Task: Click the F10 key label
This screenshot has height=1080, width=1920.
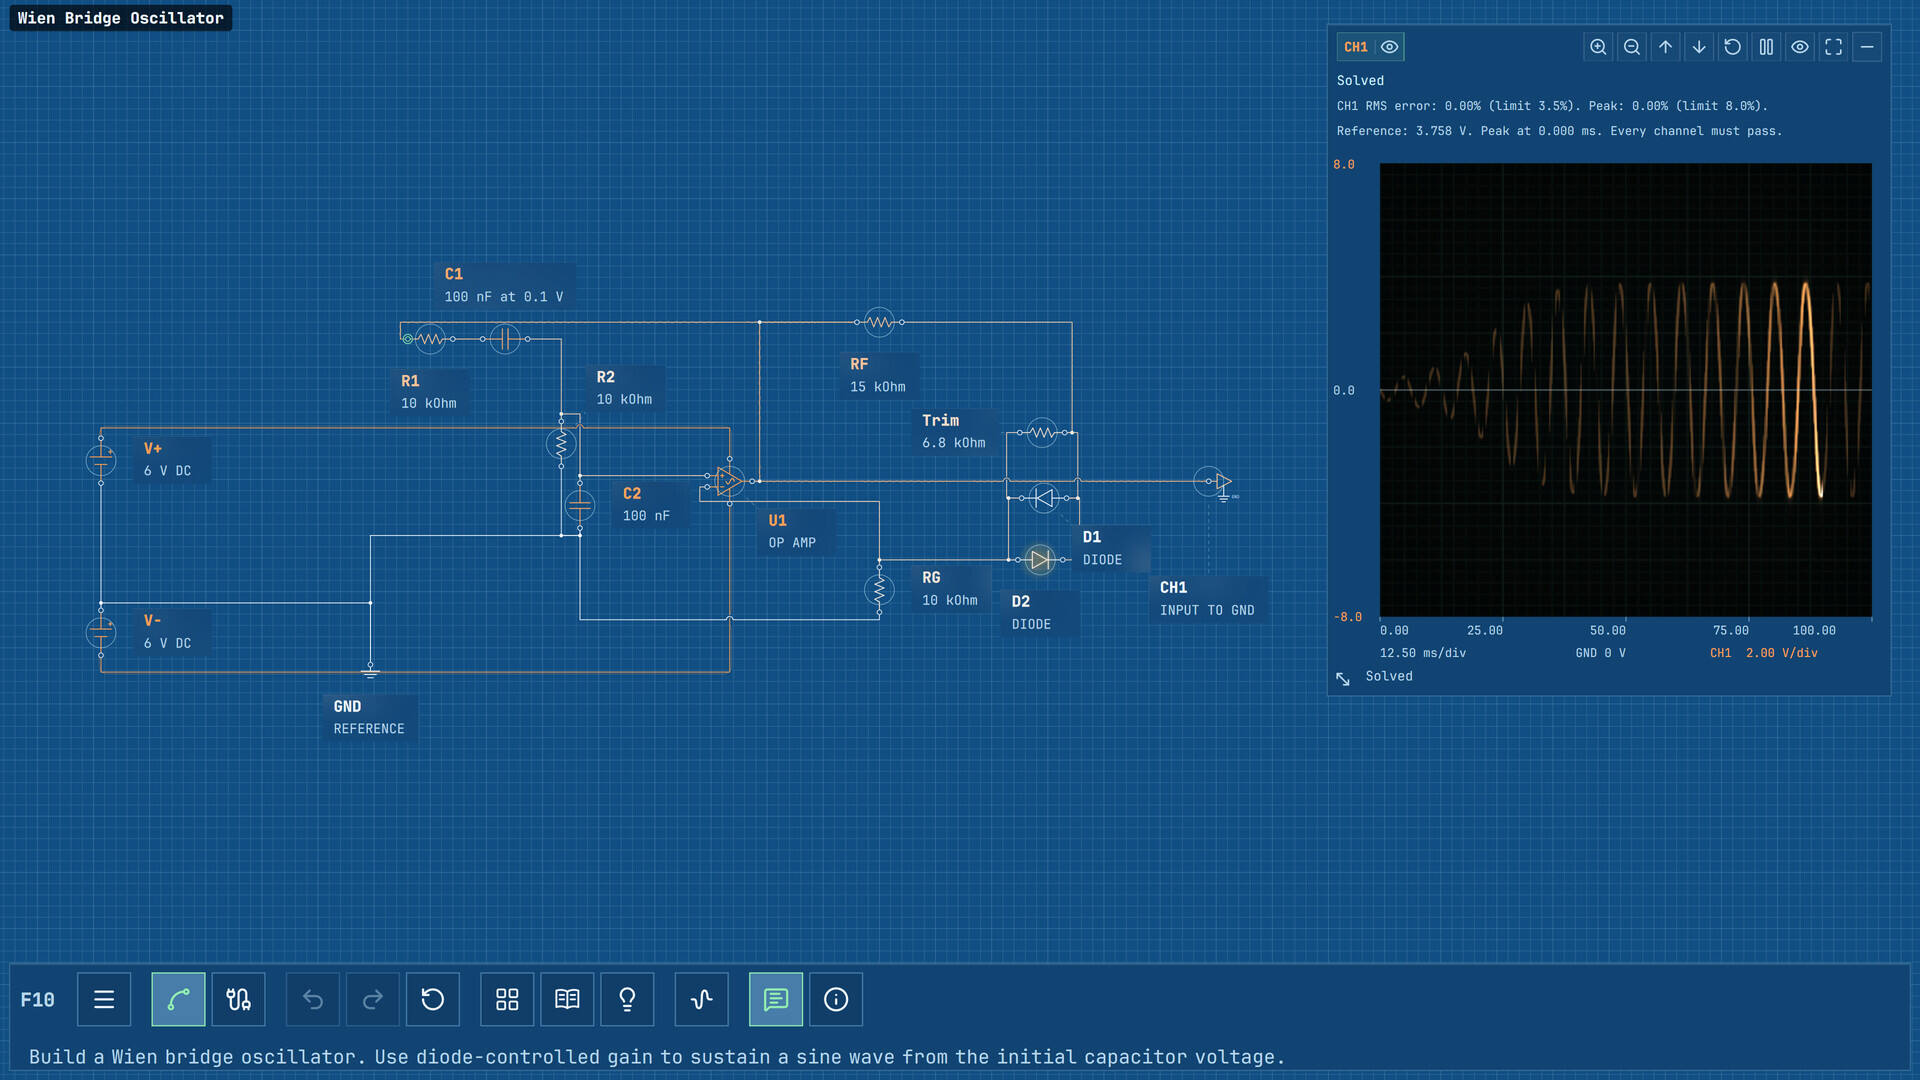Action: tap(38, 1000)
